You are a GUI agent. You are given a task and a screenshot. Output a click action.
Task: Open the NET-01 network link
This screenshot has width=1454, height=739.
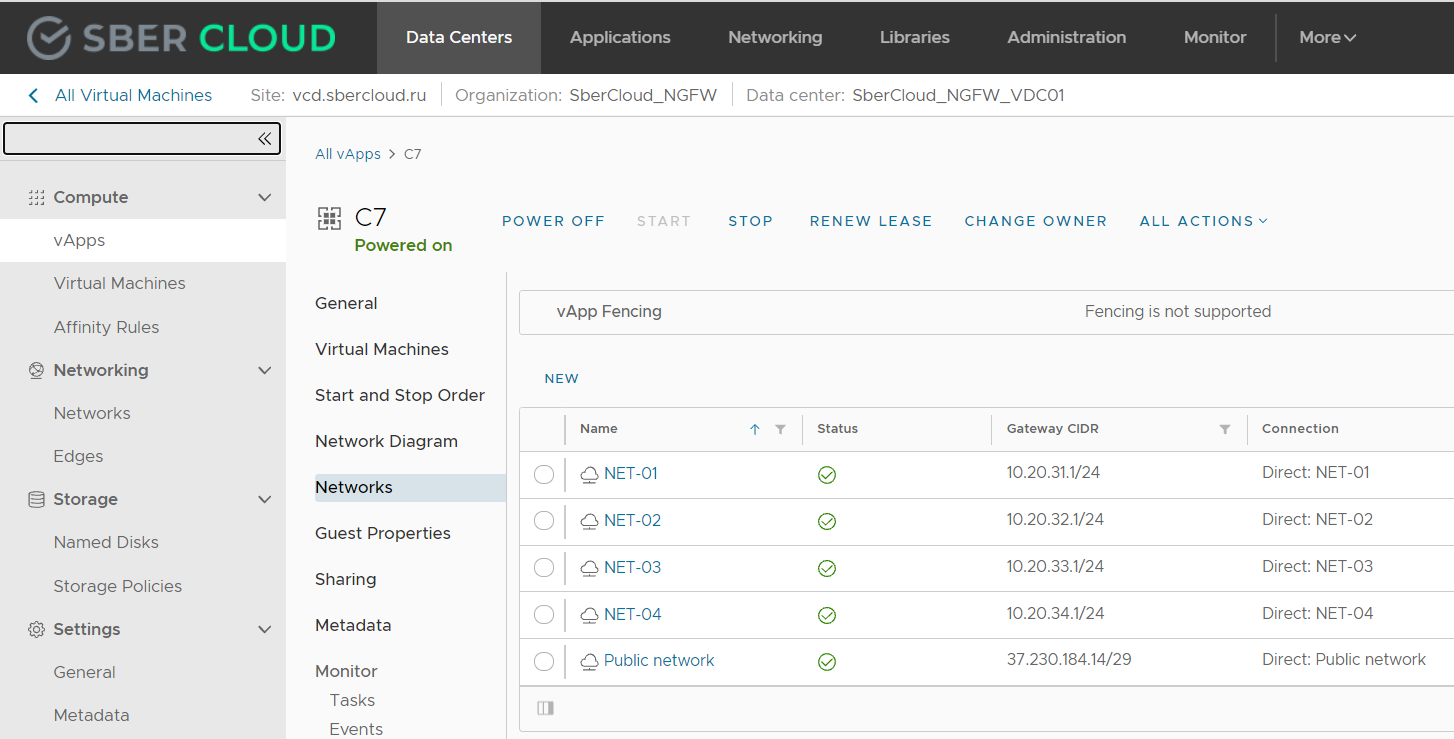[631, 474]
